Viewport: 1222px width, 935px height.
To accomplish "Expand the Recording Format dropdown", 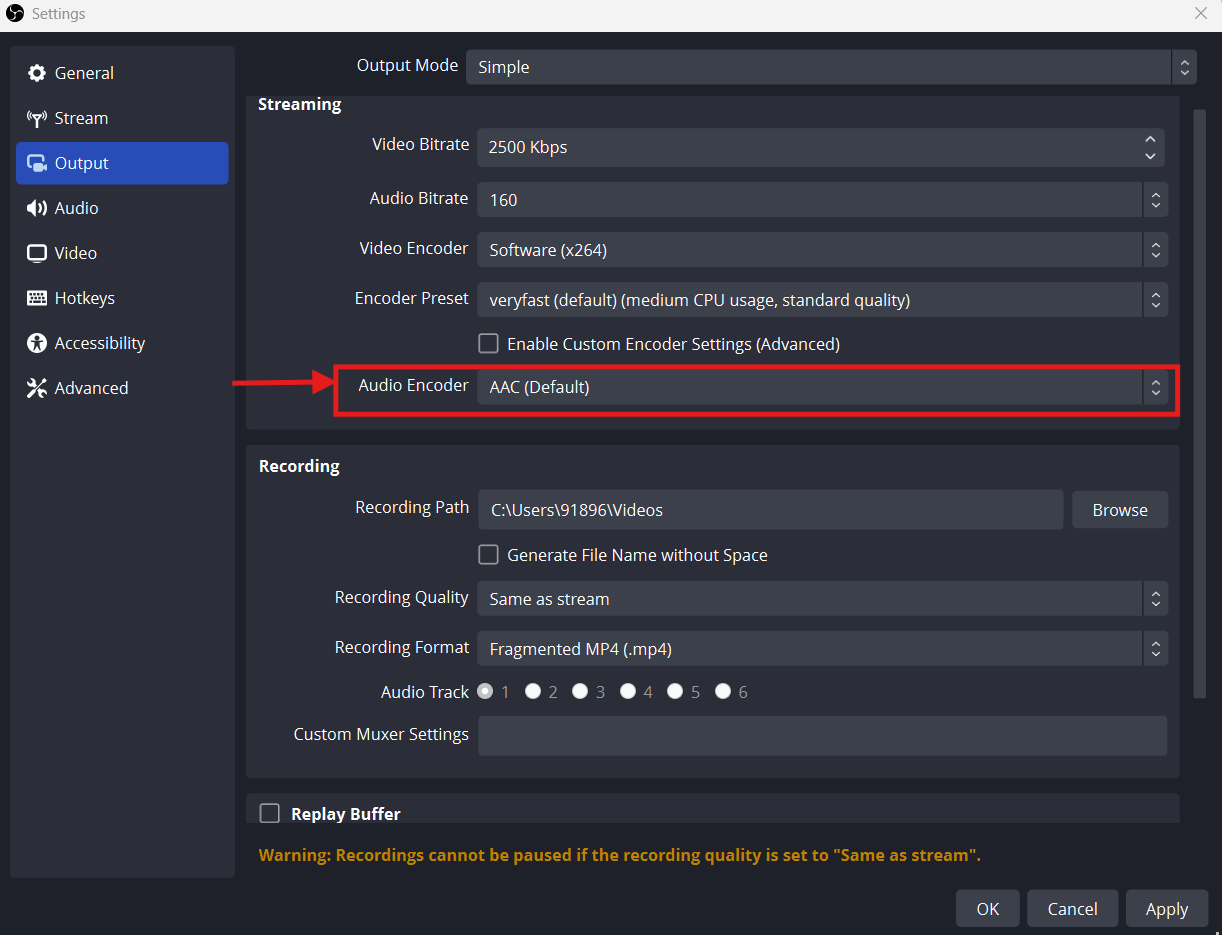I will (x=822, y=649).
